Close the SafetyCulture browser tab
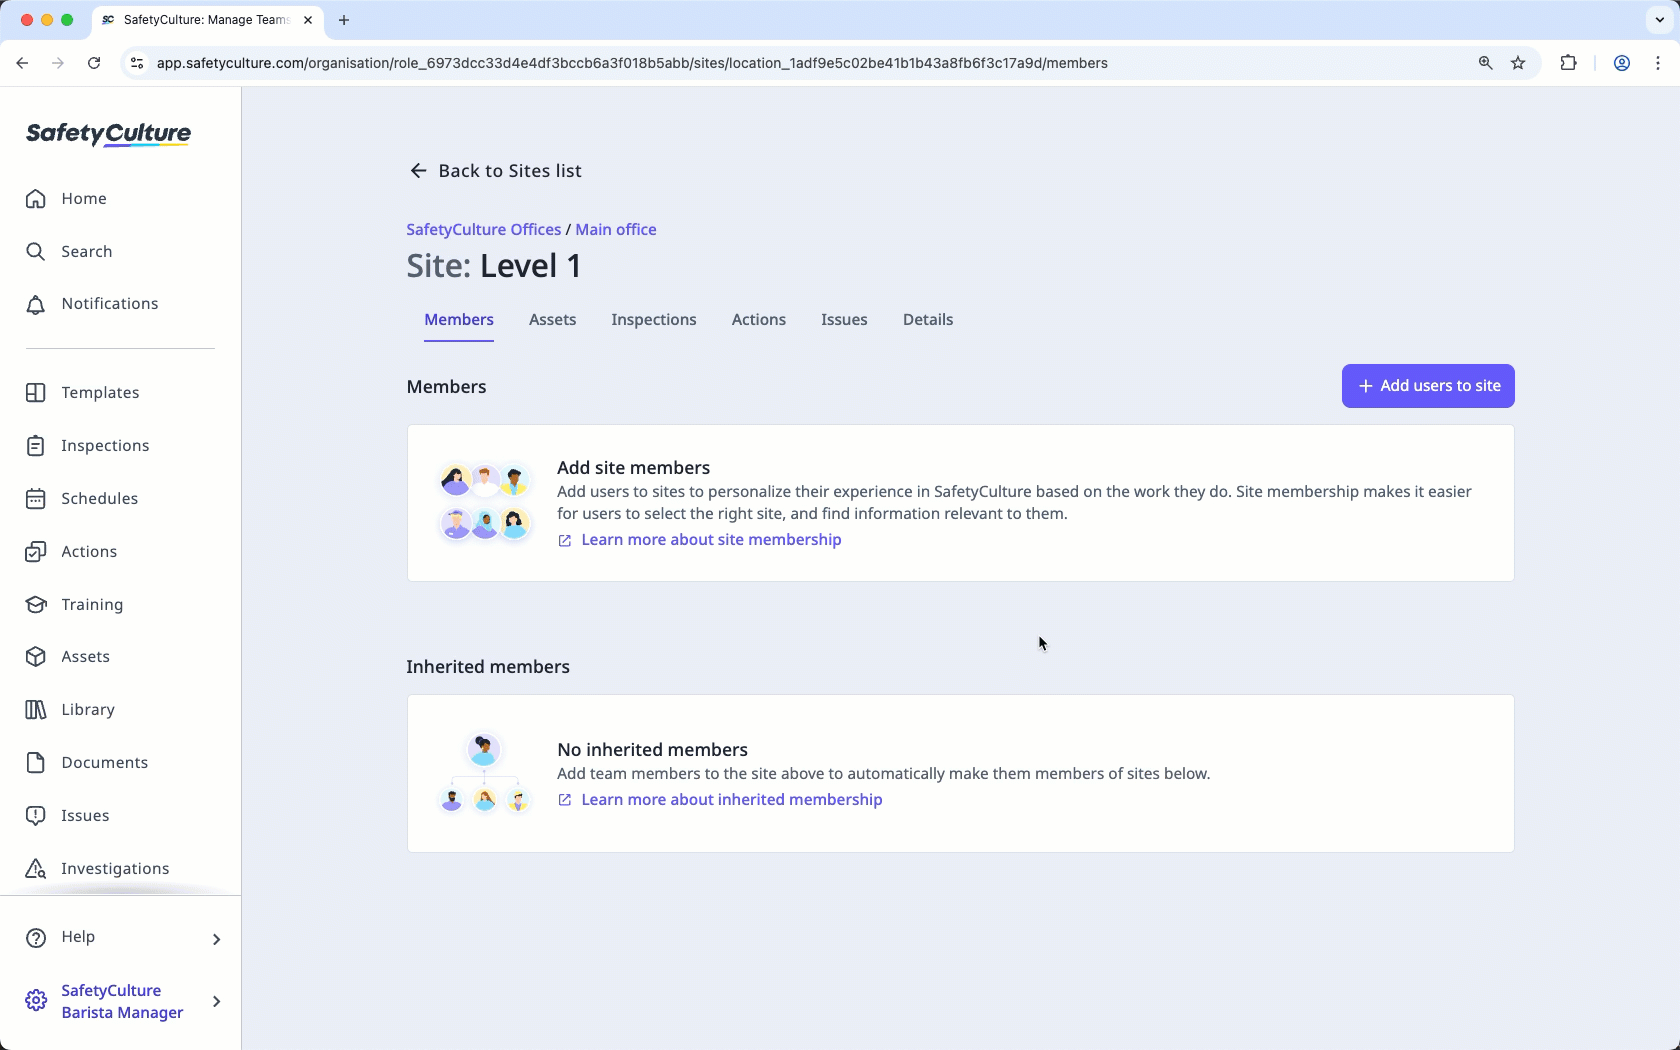The width and height of the screenshot is (1680, 1050). pos(308,20)
